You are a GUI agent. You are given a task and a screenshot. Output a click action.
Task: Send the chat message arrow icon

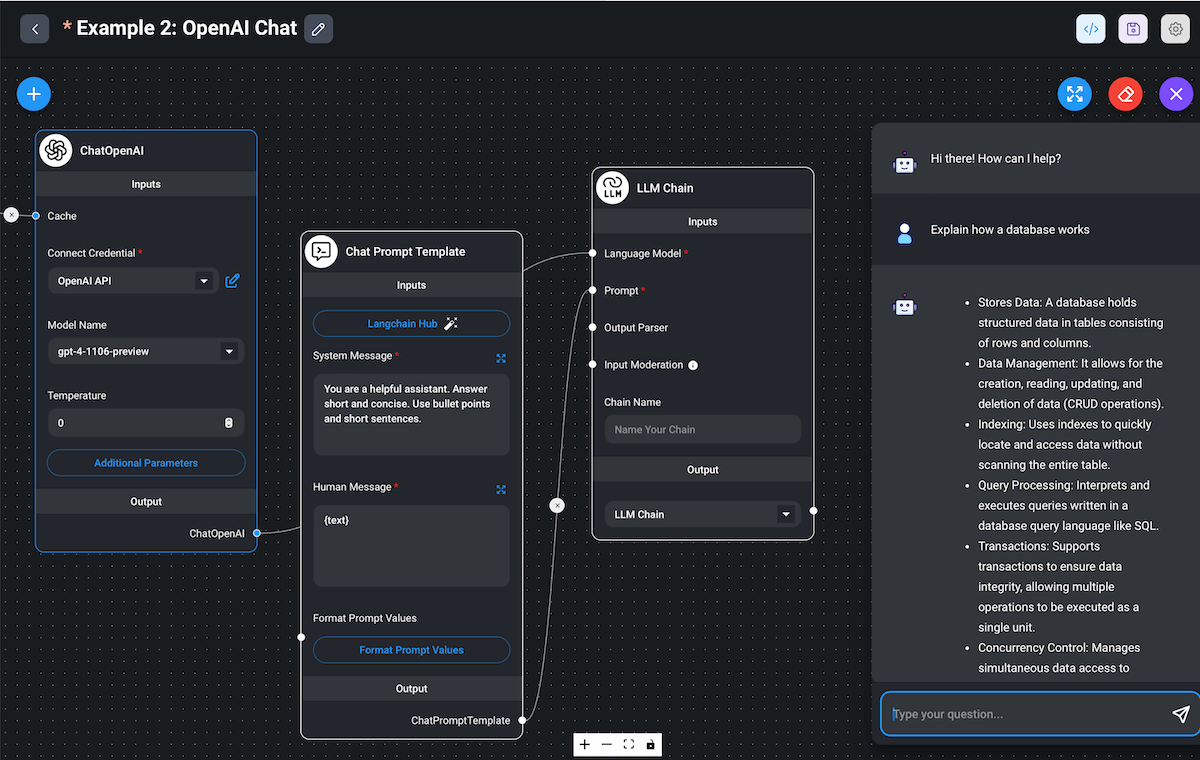coord(1181,714)
